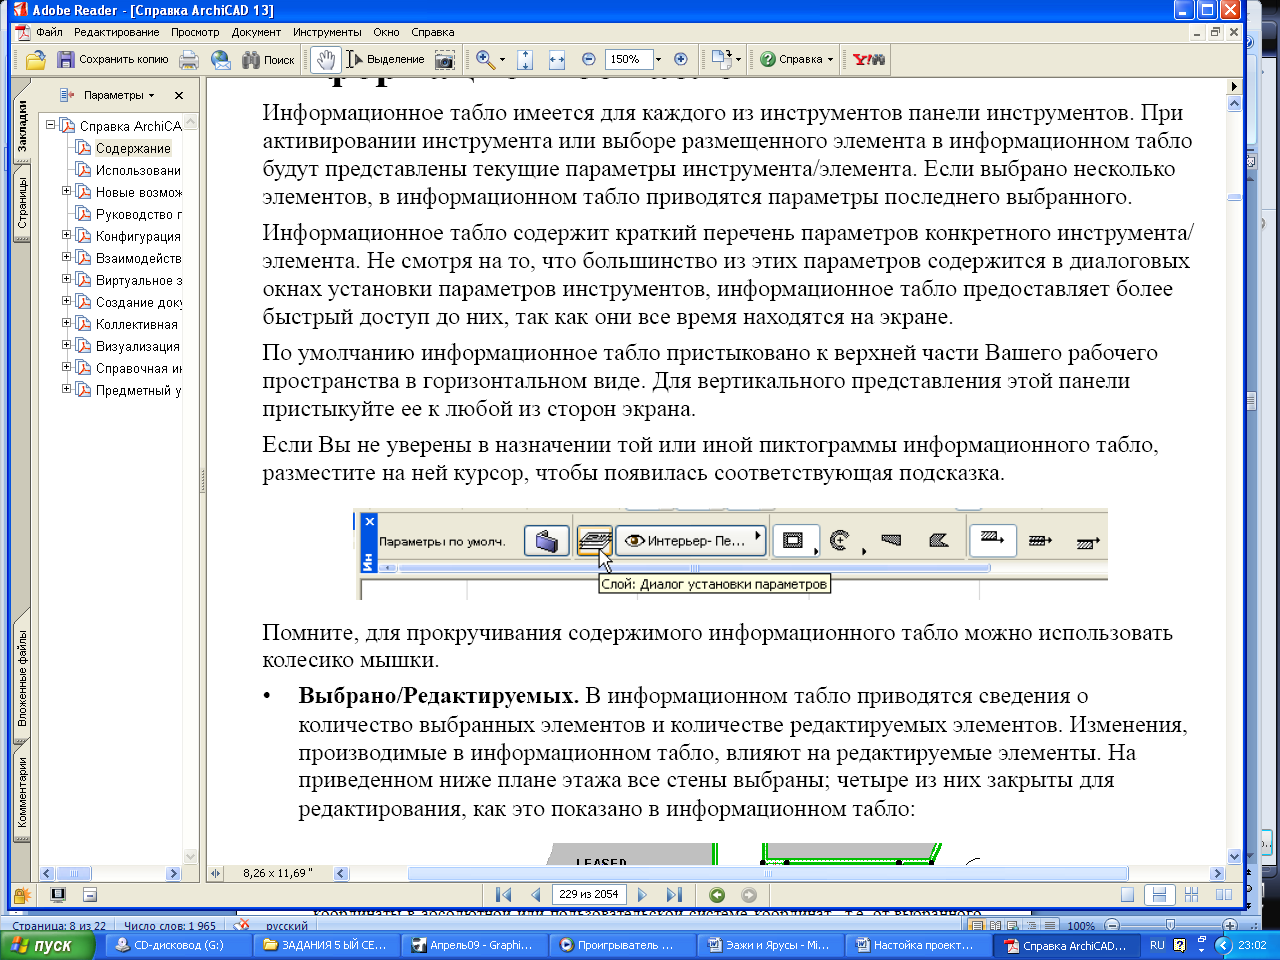This screenshot has height=960, width=1280.
Task: Click the Word window zoom slider
Action: coord(1170,926)
